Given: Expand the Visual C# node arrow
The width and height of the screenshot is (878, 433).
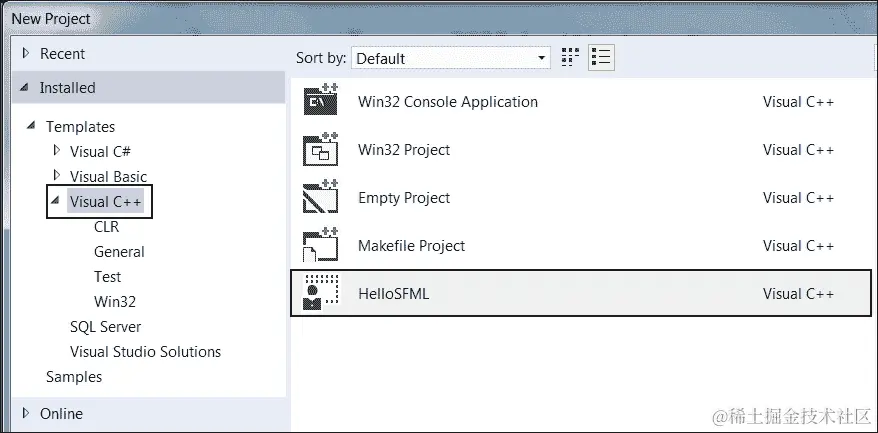Looking at the screenshot, I should tap(57, 150).
